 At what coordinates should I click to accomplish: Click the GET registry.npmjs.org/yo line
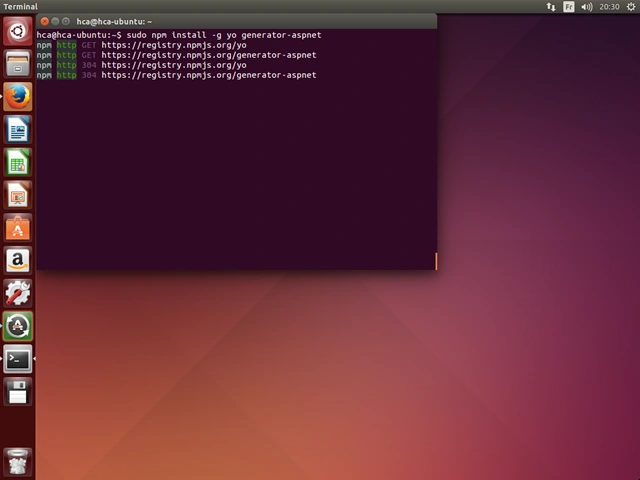pos(141,45)
